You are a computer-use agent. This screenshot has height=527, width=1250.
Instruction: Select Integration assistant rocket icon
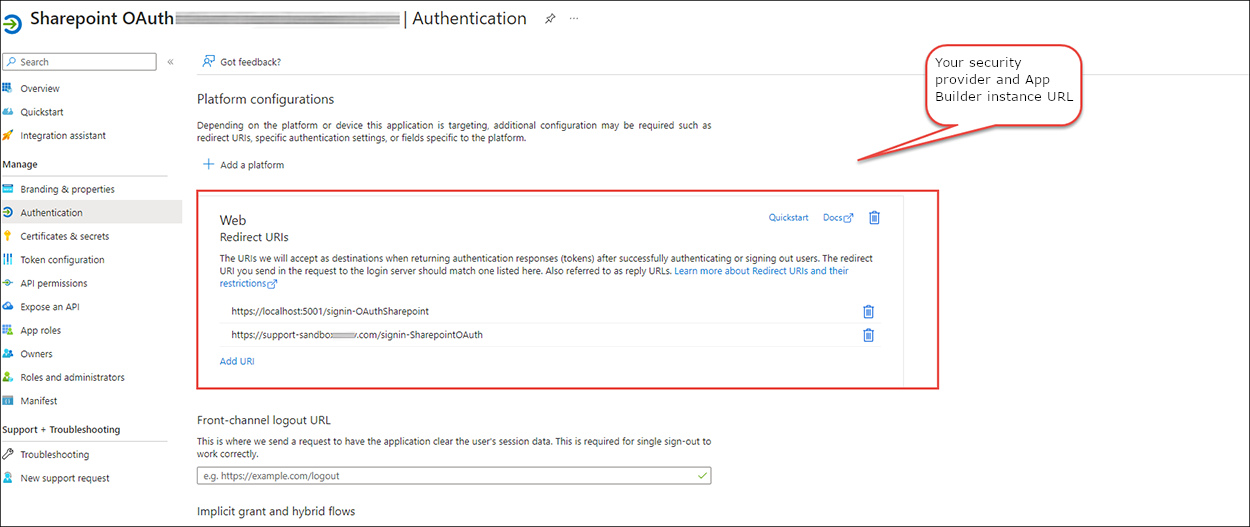coord(8,136)
